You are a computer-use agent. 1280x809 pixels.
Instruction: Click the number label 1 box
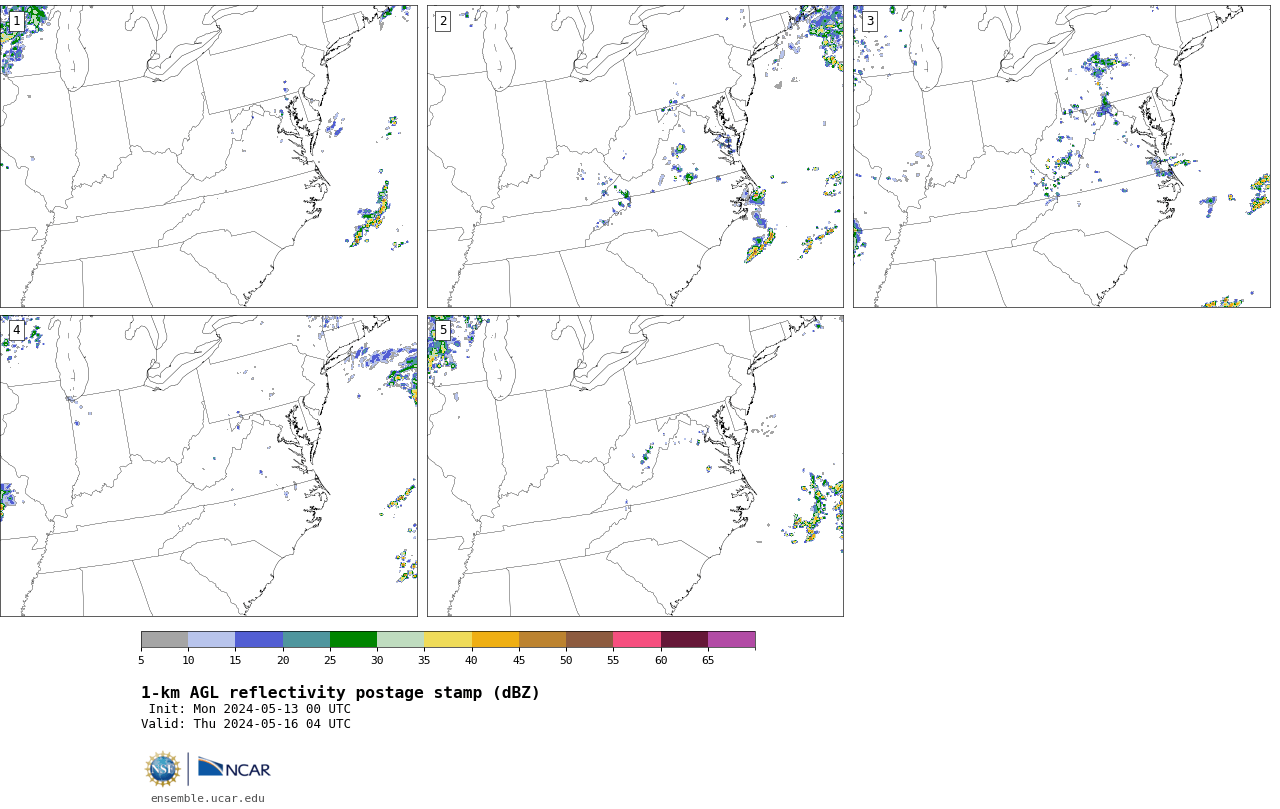click(16, 21)
